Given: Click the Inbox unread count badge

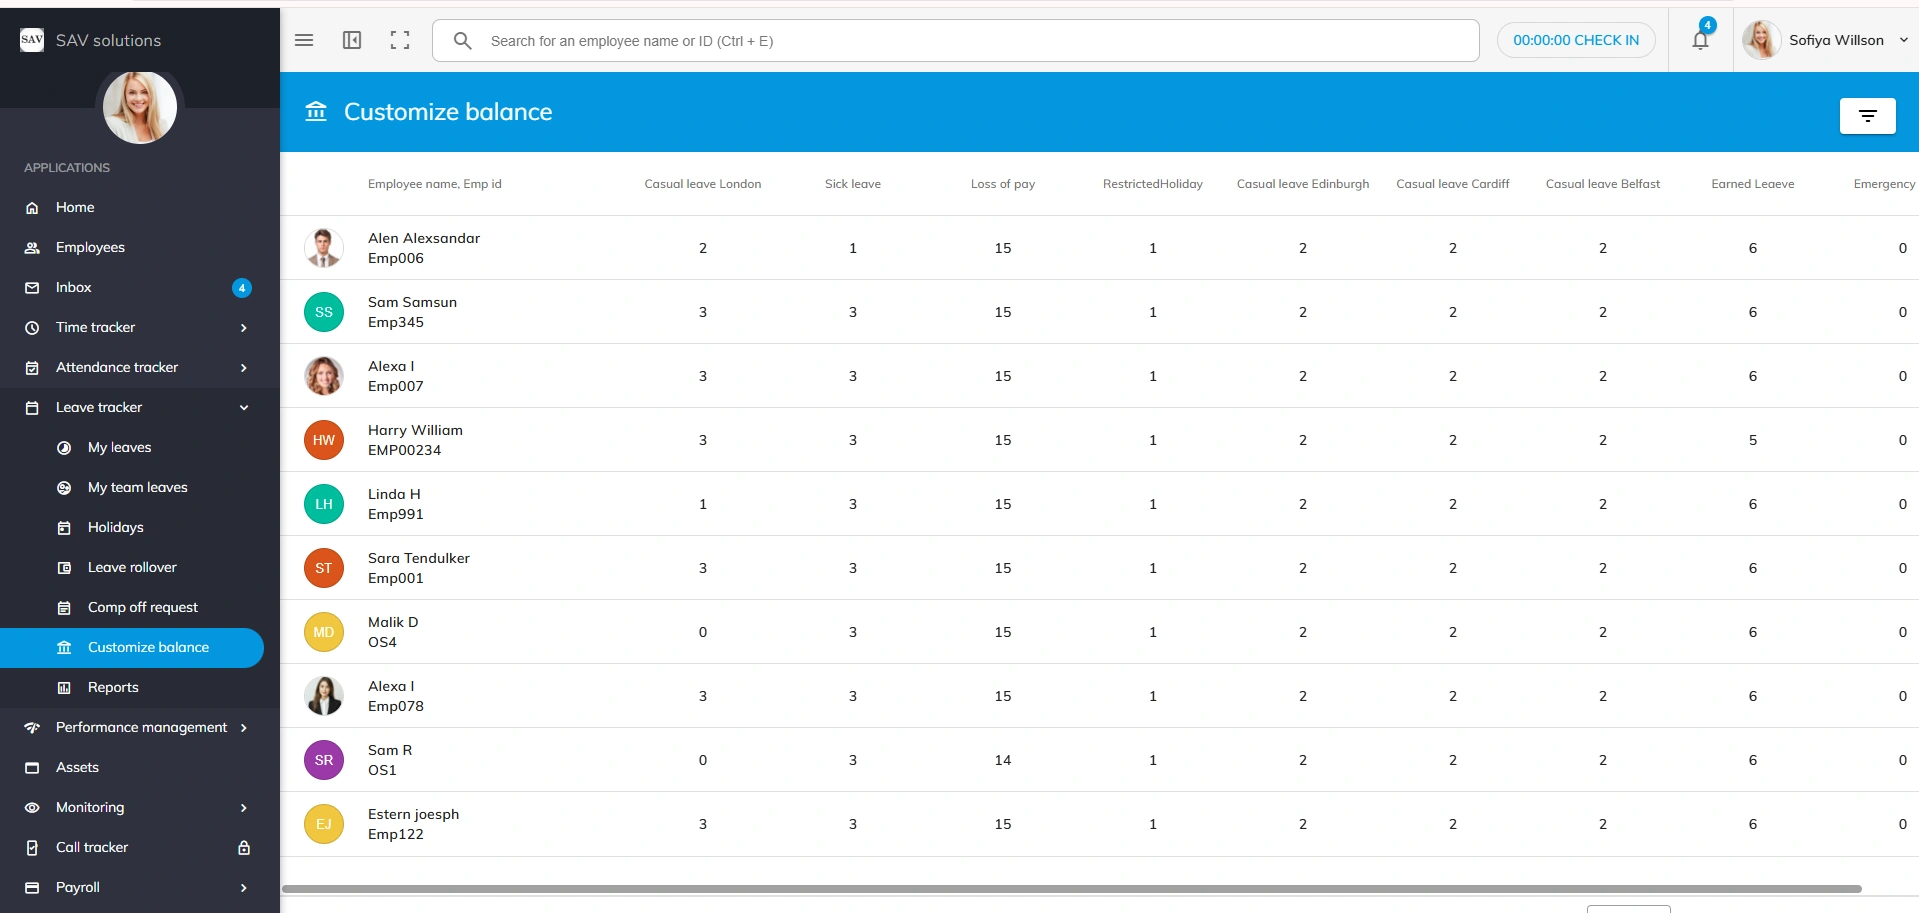Looking at the screenshot, I should click(241, 288).
